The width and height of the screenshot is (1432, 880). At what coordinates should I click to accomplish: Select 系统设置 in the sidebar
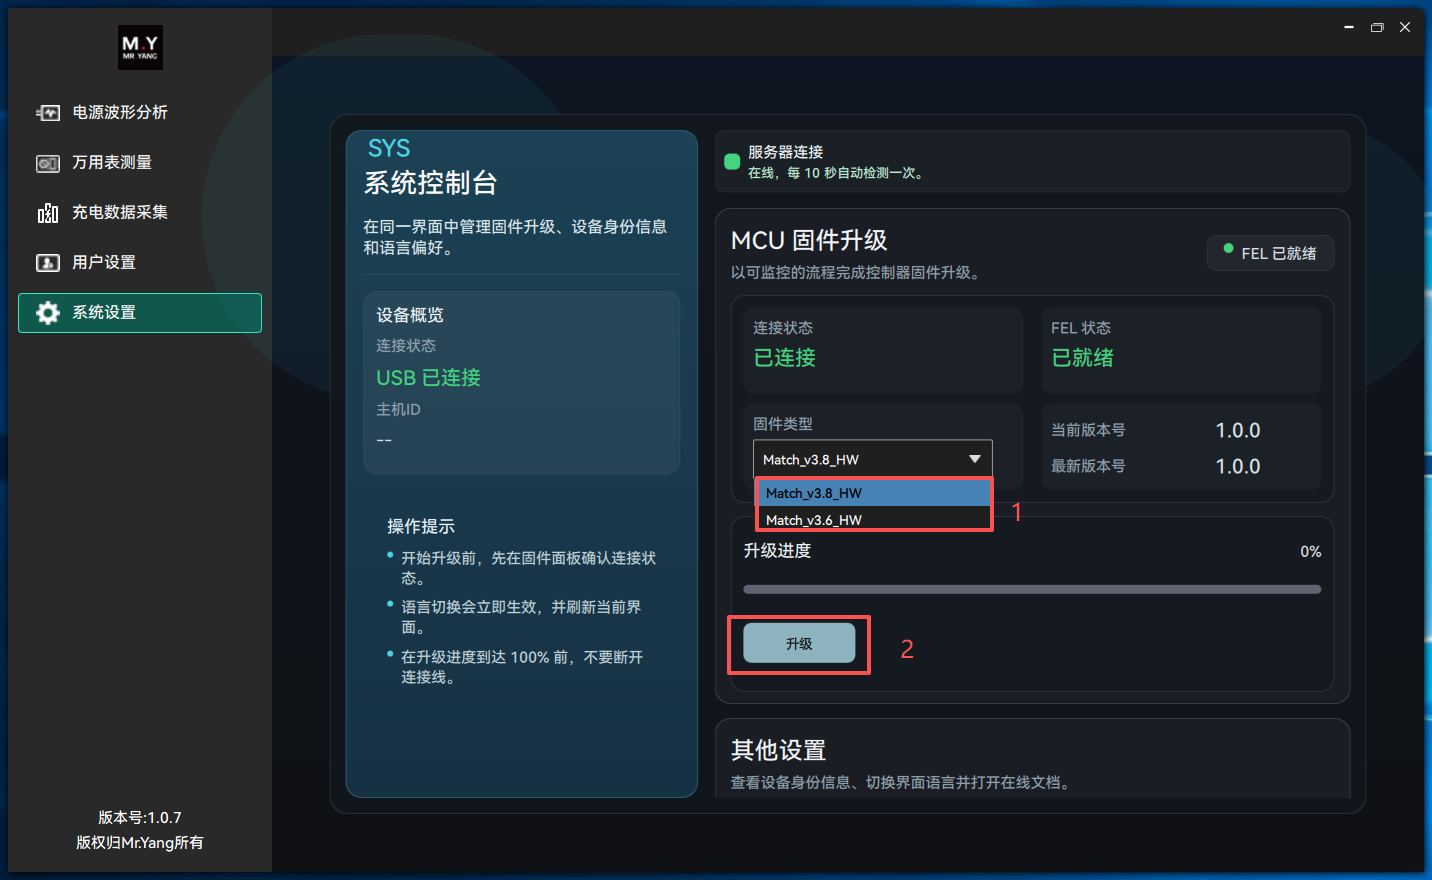(140, 313)
